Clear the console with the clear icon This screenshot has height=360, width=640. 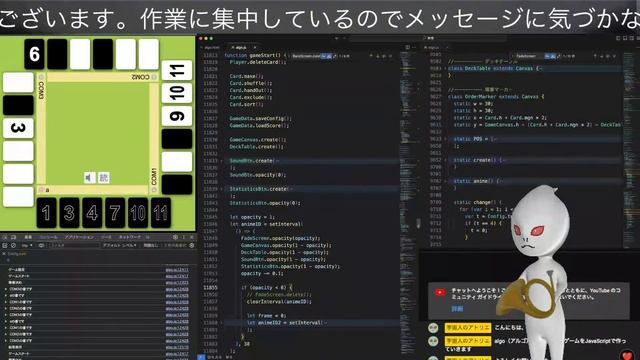coord(13,245)
